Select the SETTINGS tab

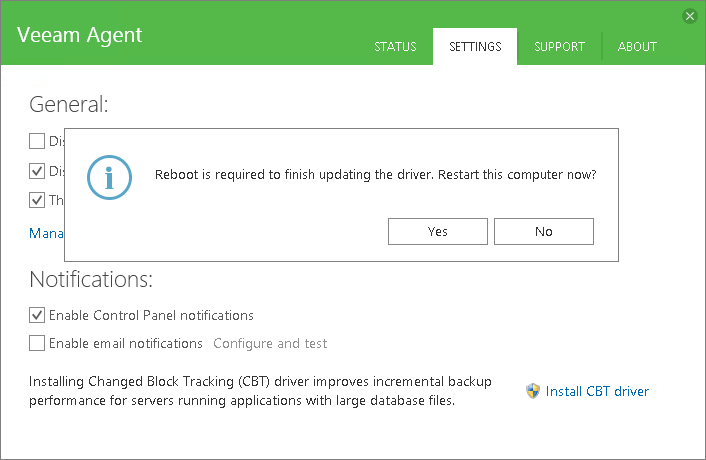point(475,46)
